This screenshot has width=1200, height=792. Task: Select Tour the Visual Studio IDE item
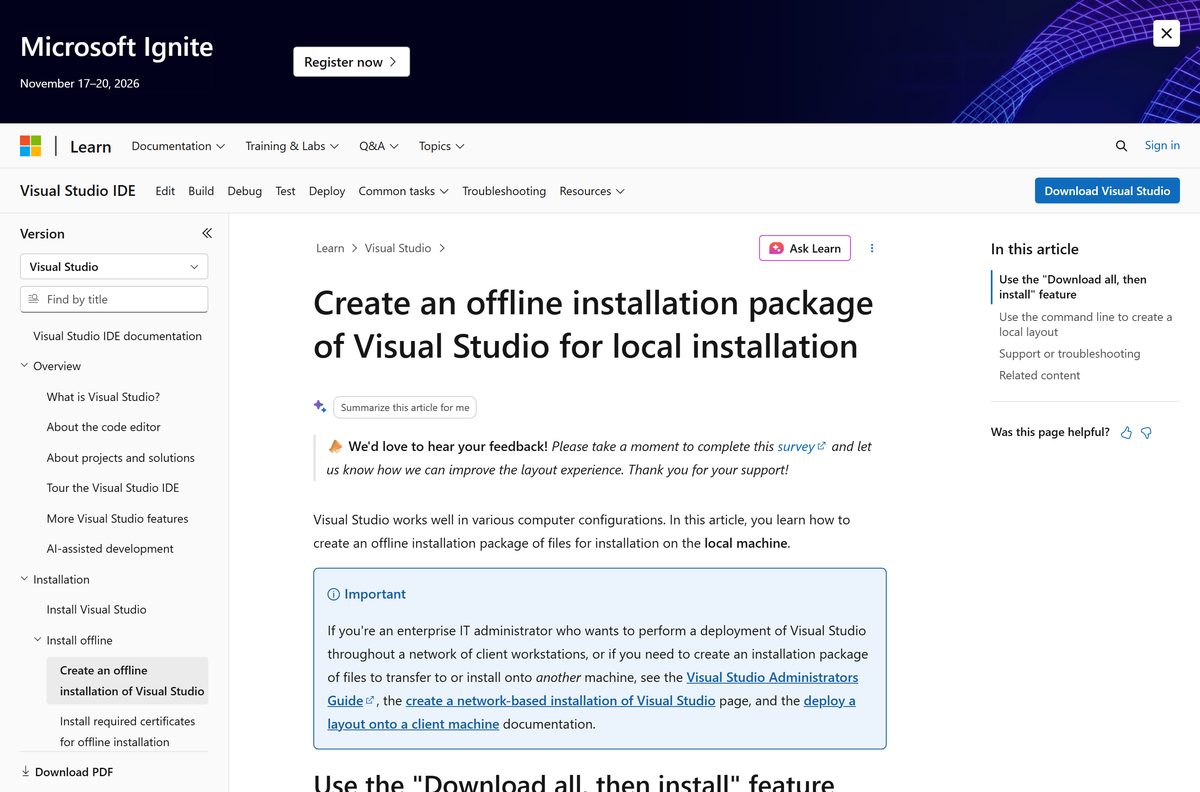tap(113, 488)
